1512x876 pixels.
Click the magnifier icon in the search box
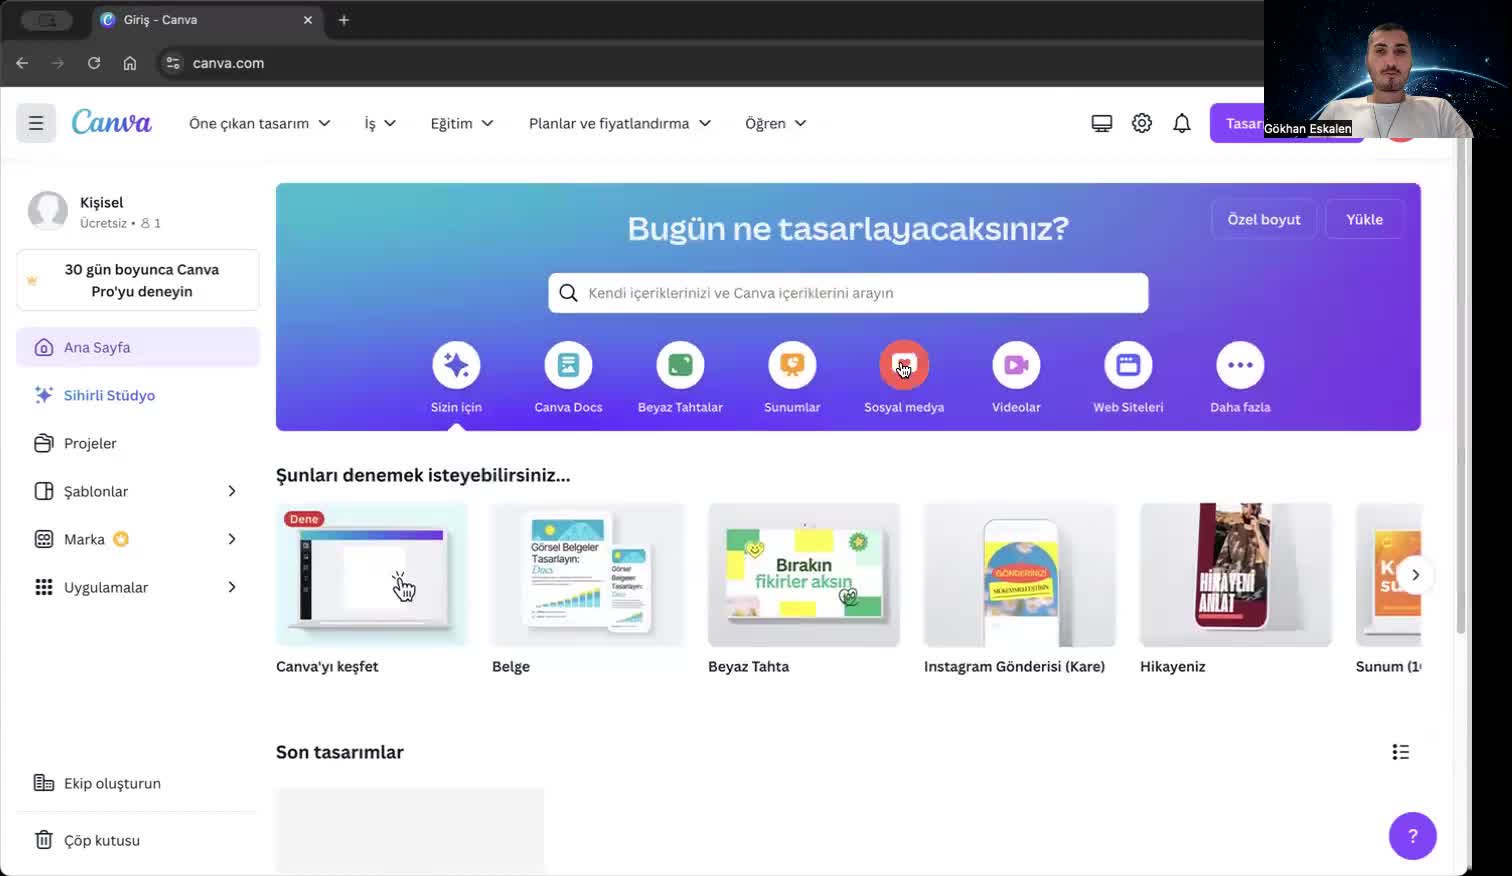tap(568, 293)
